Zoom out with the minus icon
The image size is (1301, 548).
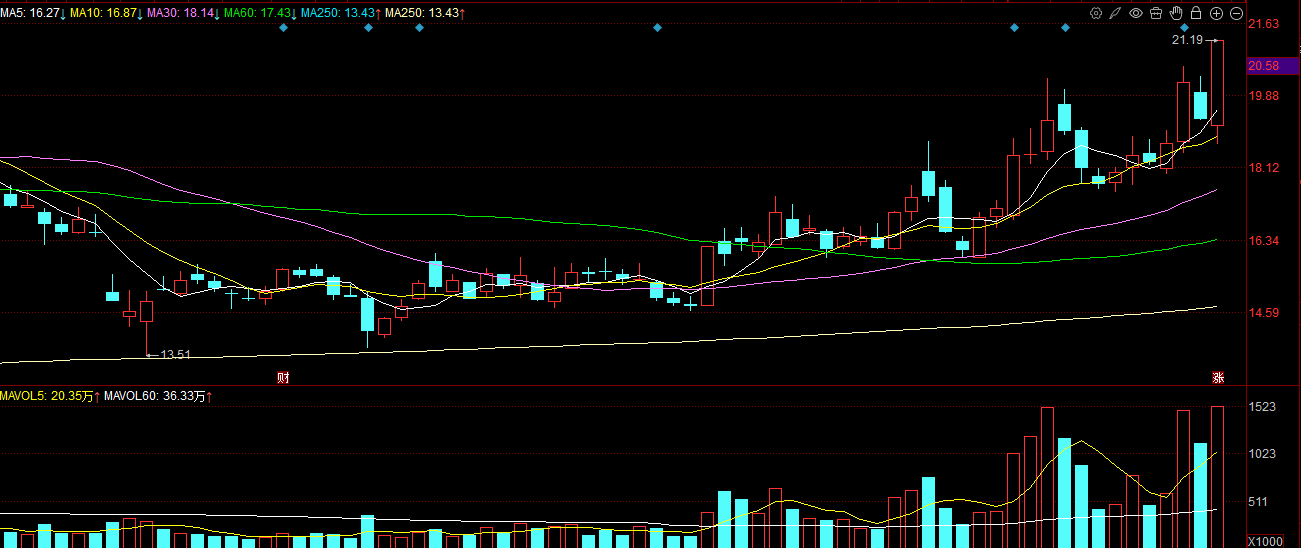point(1236,13)
